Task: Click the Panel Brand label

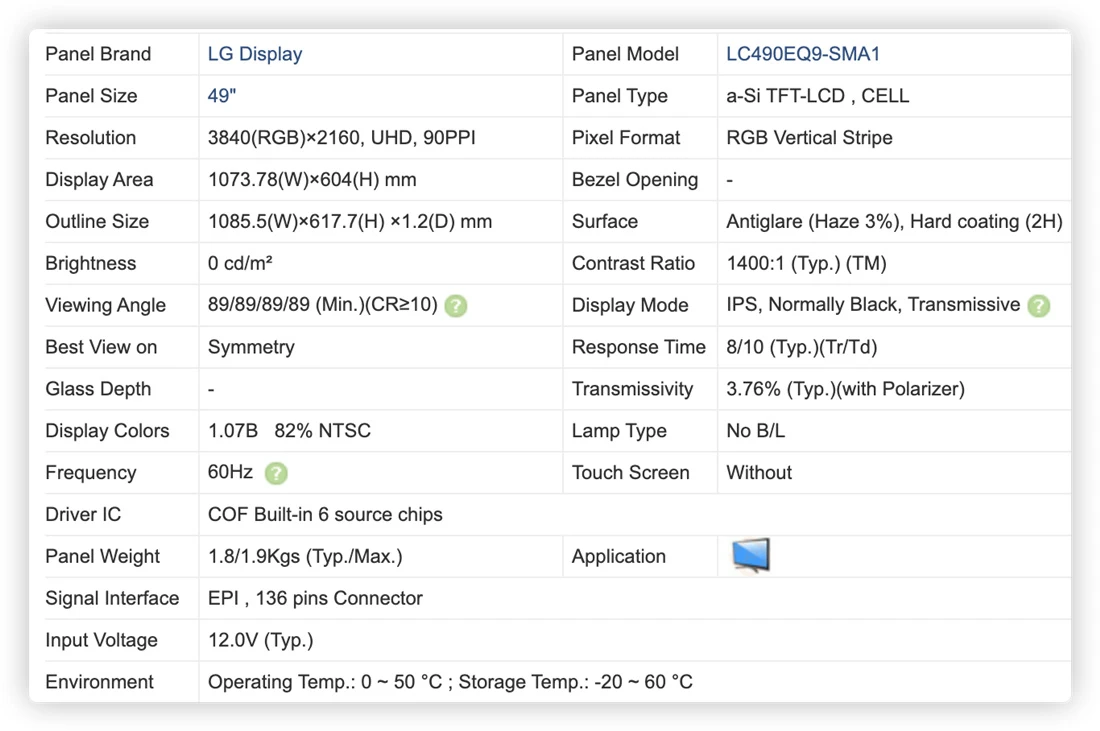Action: 98,54
